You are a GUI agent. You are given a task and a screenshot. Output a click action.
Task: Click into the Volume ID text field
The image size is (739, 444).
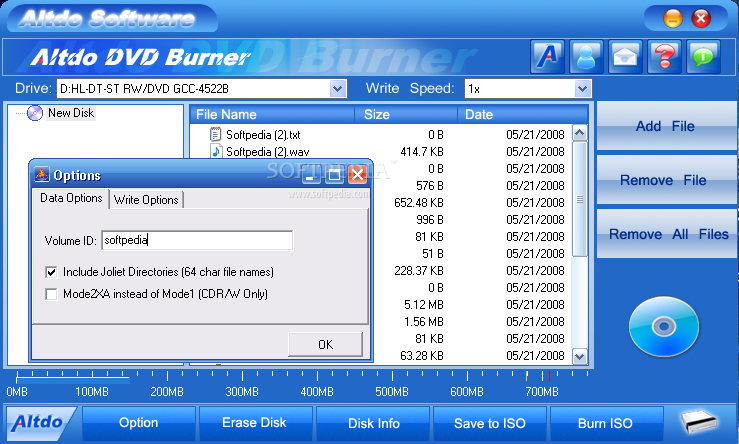pyautogui.click(x=197, y=240)
